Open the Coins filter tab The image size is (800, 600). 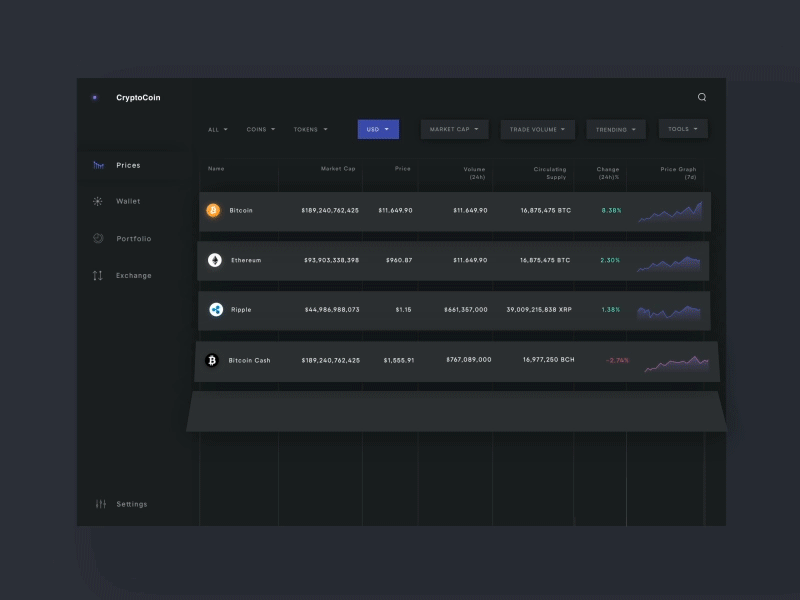[261, 130]
